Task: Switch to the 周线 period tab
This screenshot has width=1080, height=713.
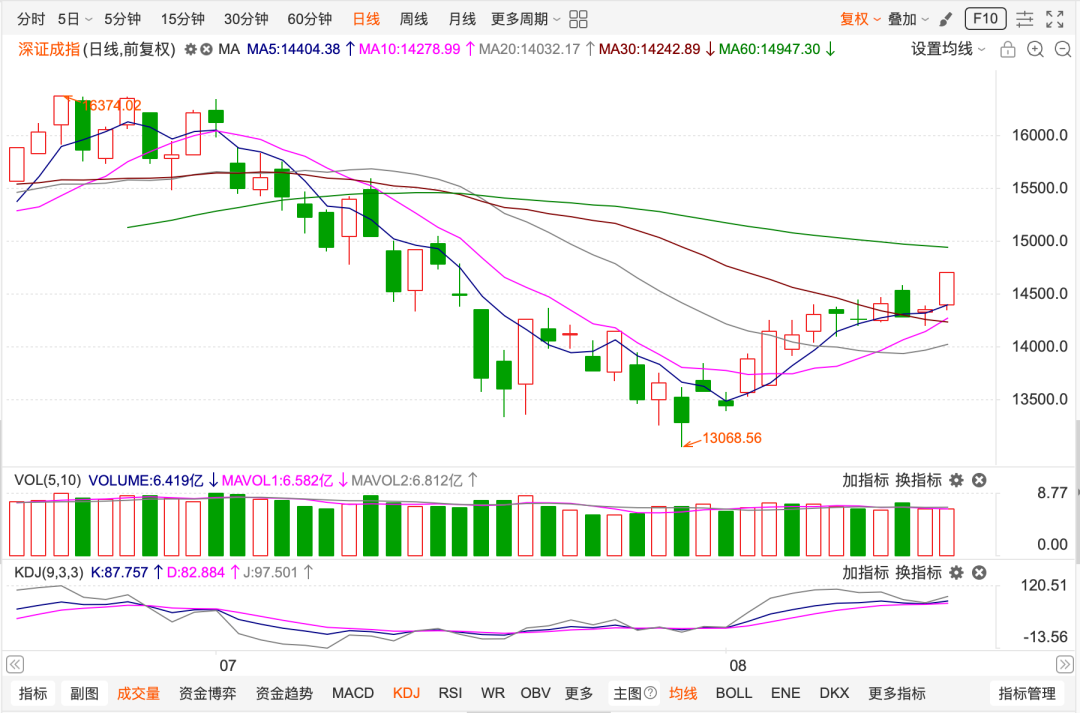Action: point(413,19)
